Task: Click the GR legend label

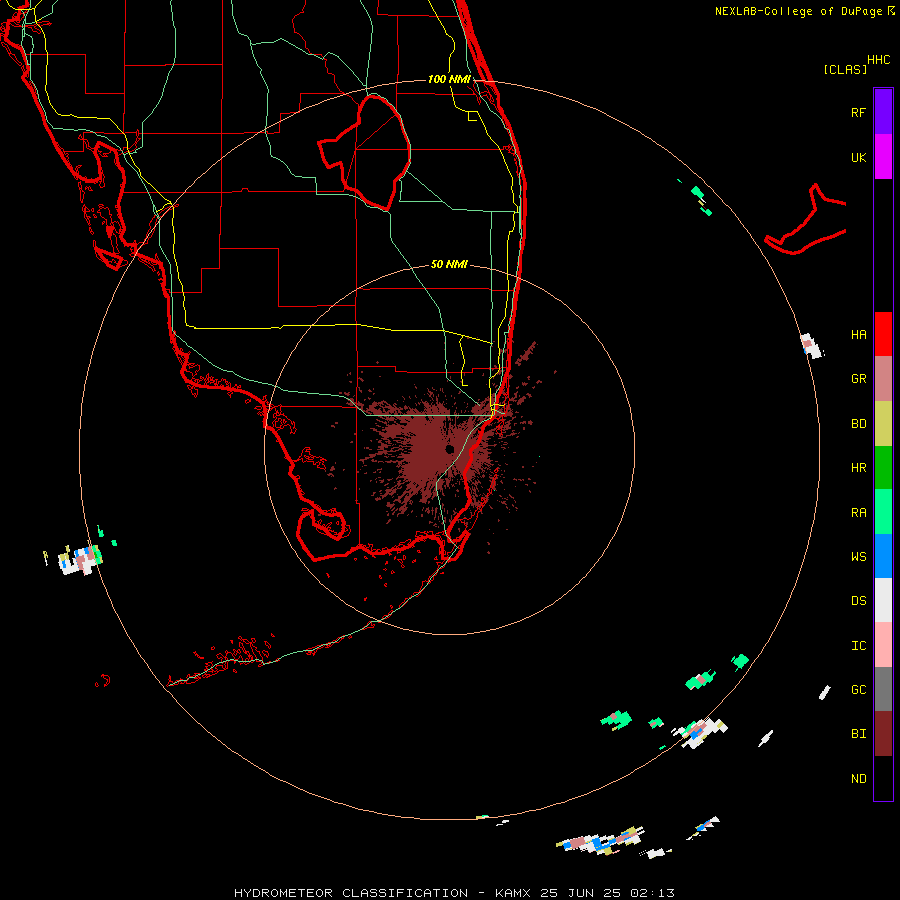Action: click(x=858, y=379)
